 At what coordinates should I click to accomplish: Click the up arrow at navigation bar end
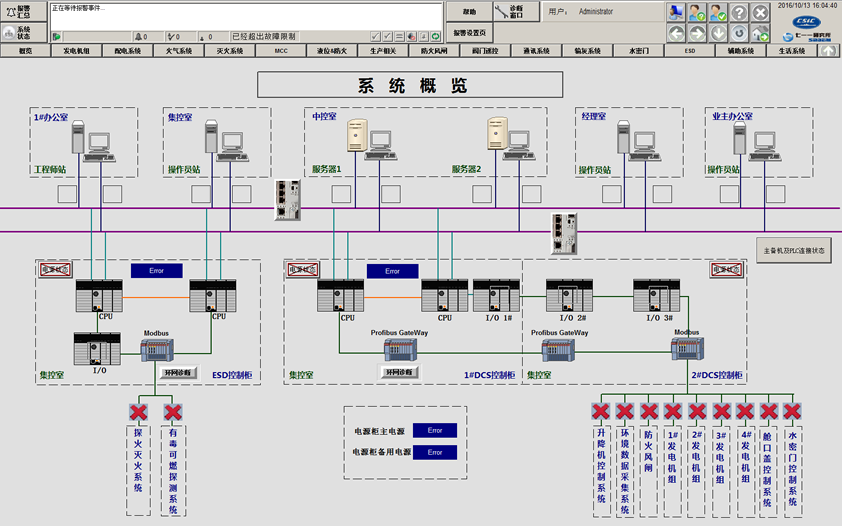pos(828,50)
